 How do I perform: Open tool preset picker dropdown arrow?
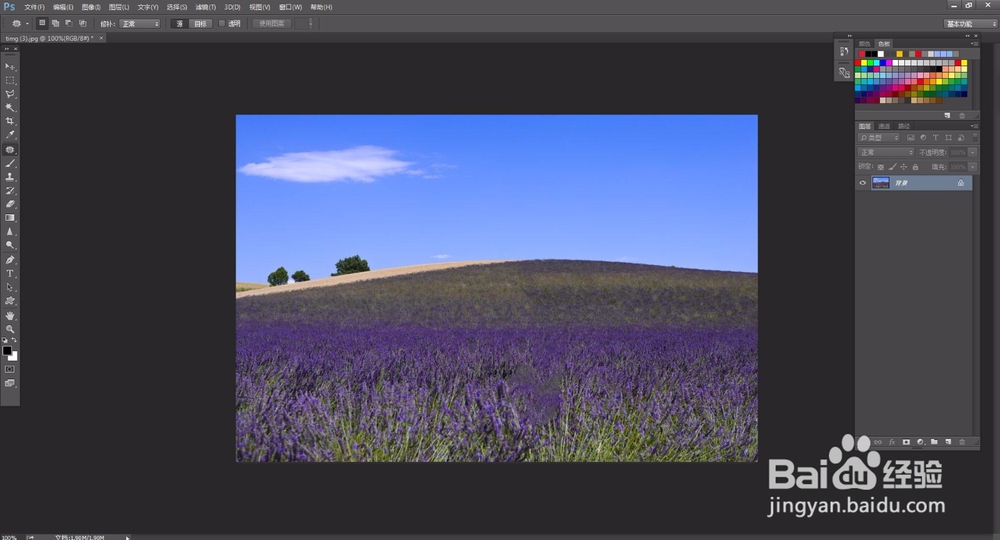tap(27, 24)
